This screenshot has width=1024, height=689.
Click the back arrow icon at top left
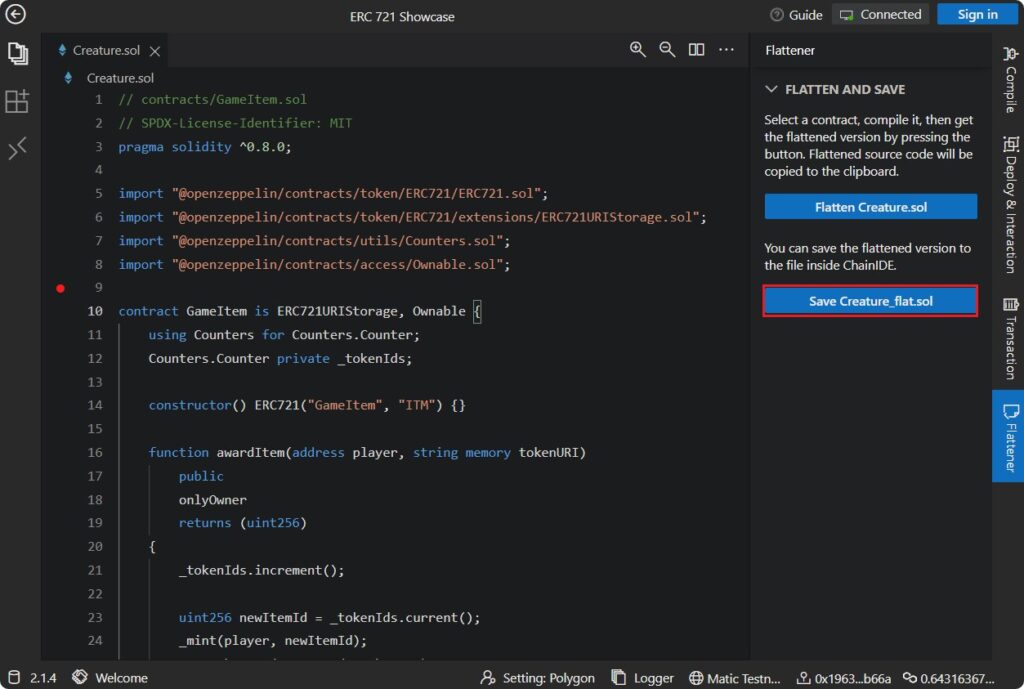coord(16,15)
